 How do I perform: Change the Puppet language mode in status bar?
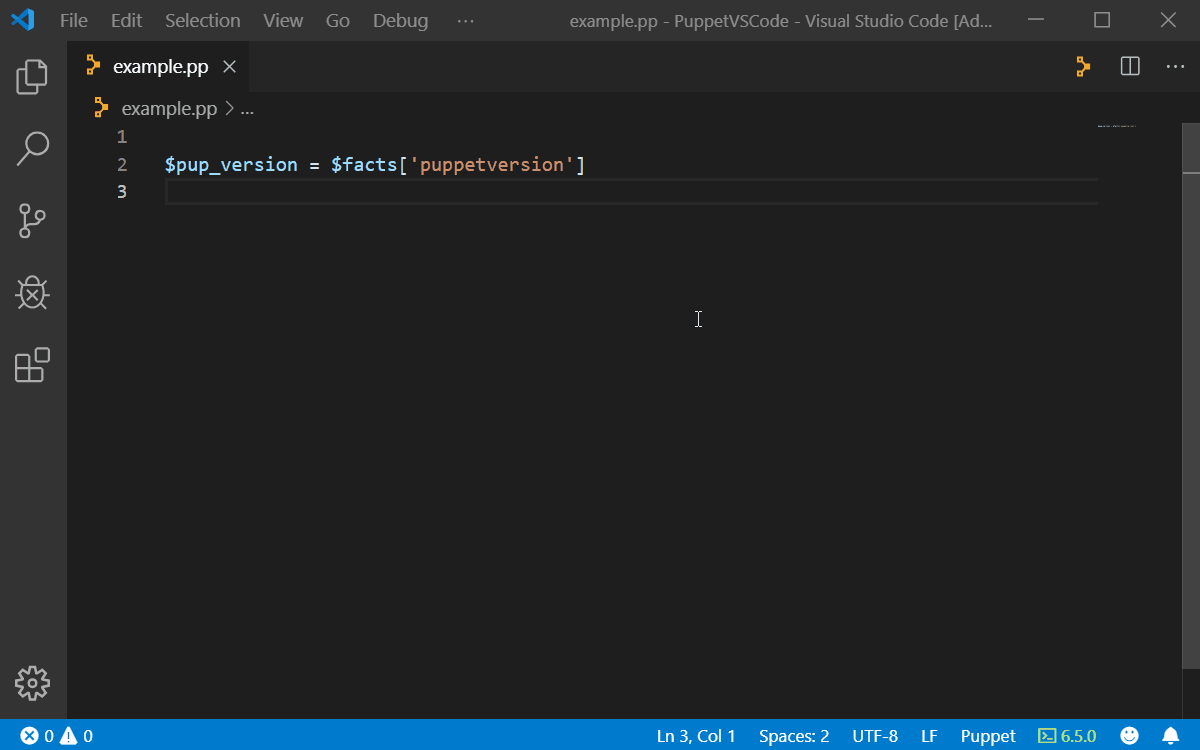988,735
